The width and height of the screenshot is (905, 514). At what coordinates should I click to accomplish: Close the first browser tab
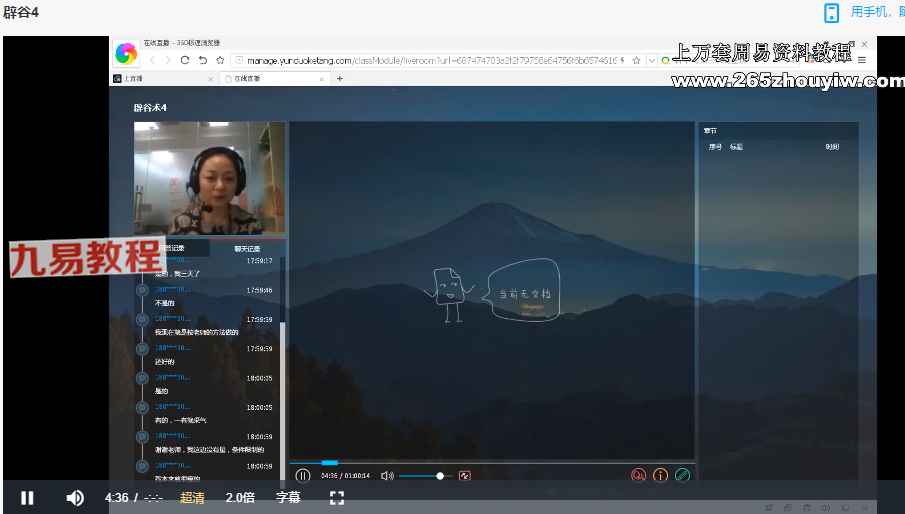click(210, 79)
